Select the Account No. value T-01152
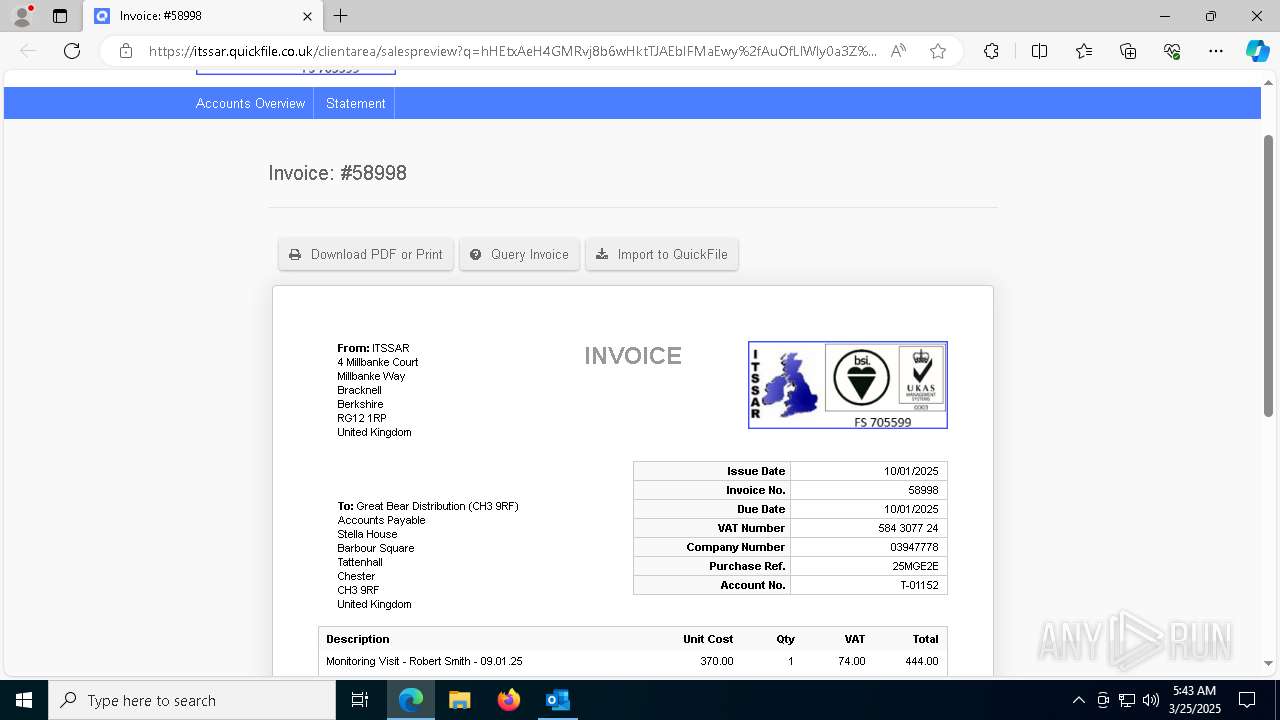 (919, 585)
